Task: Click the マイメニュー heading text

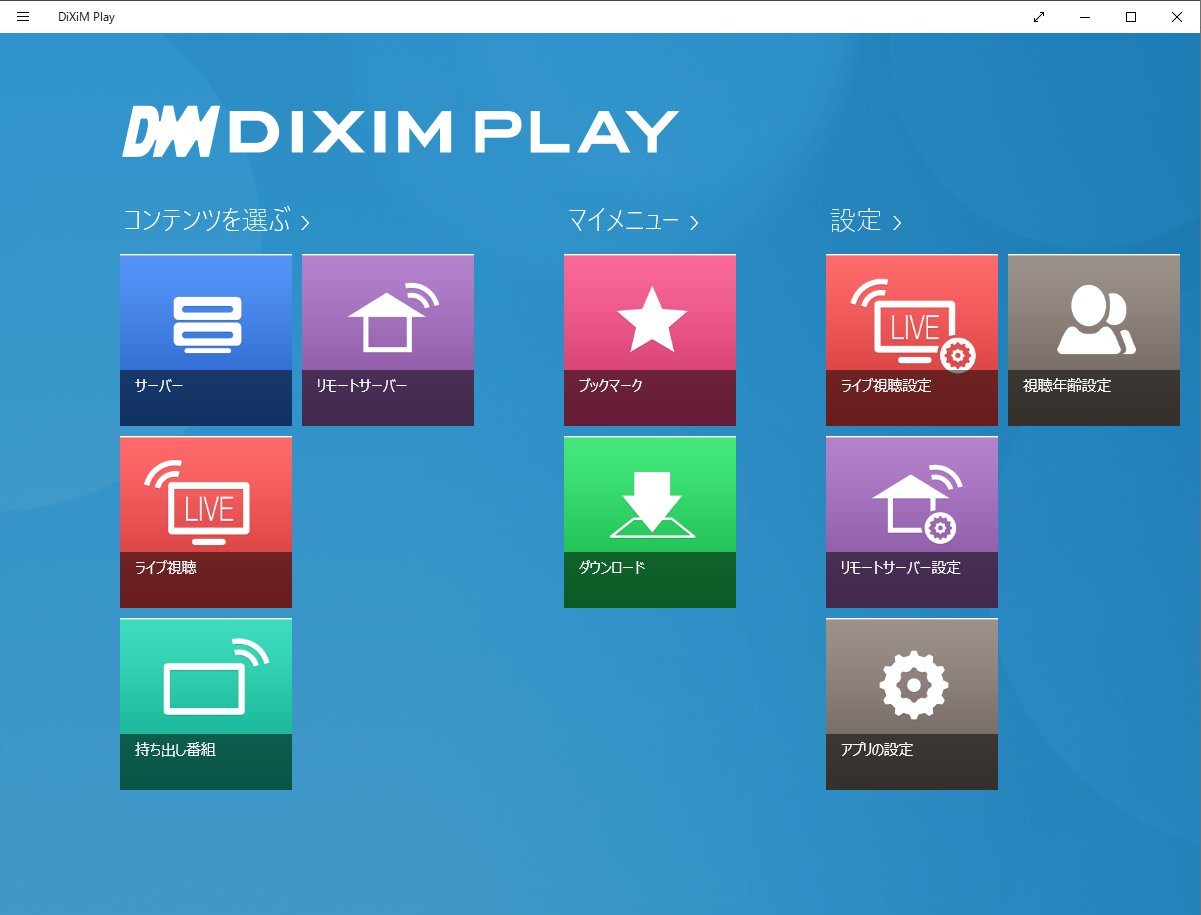Action: pyautogui.click(x=620, y=220)
